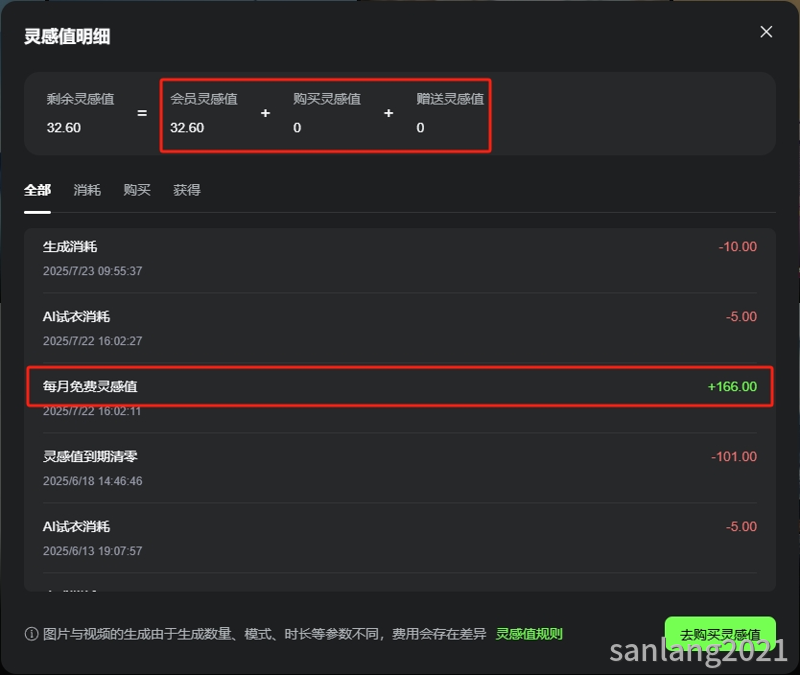Select the 灵感值到期清零 record
800x675 pixels.
90,457
